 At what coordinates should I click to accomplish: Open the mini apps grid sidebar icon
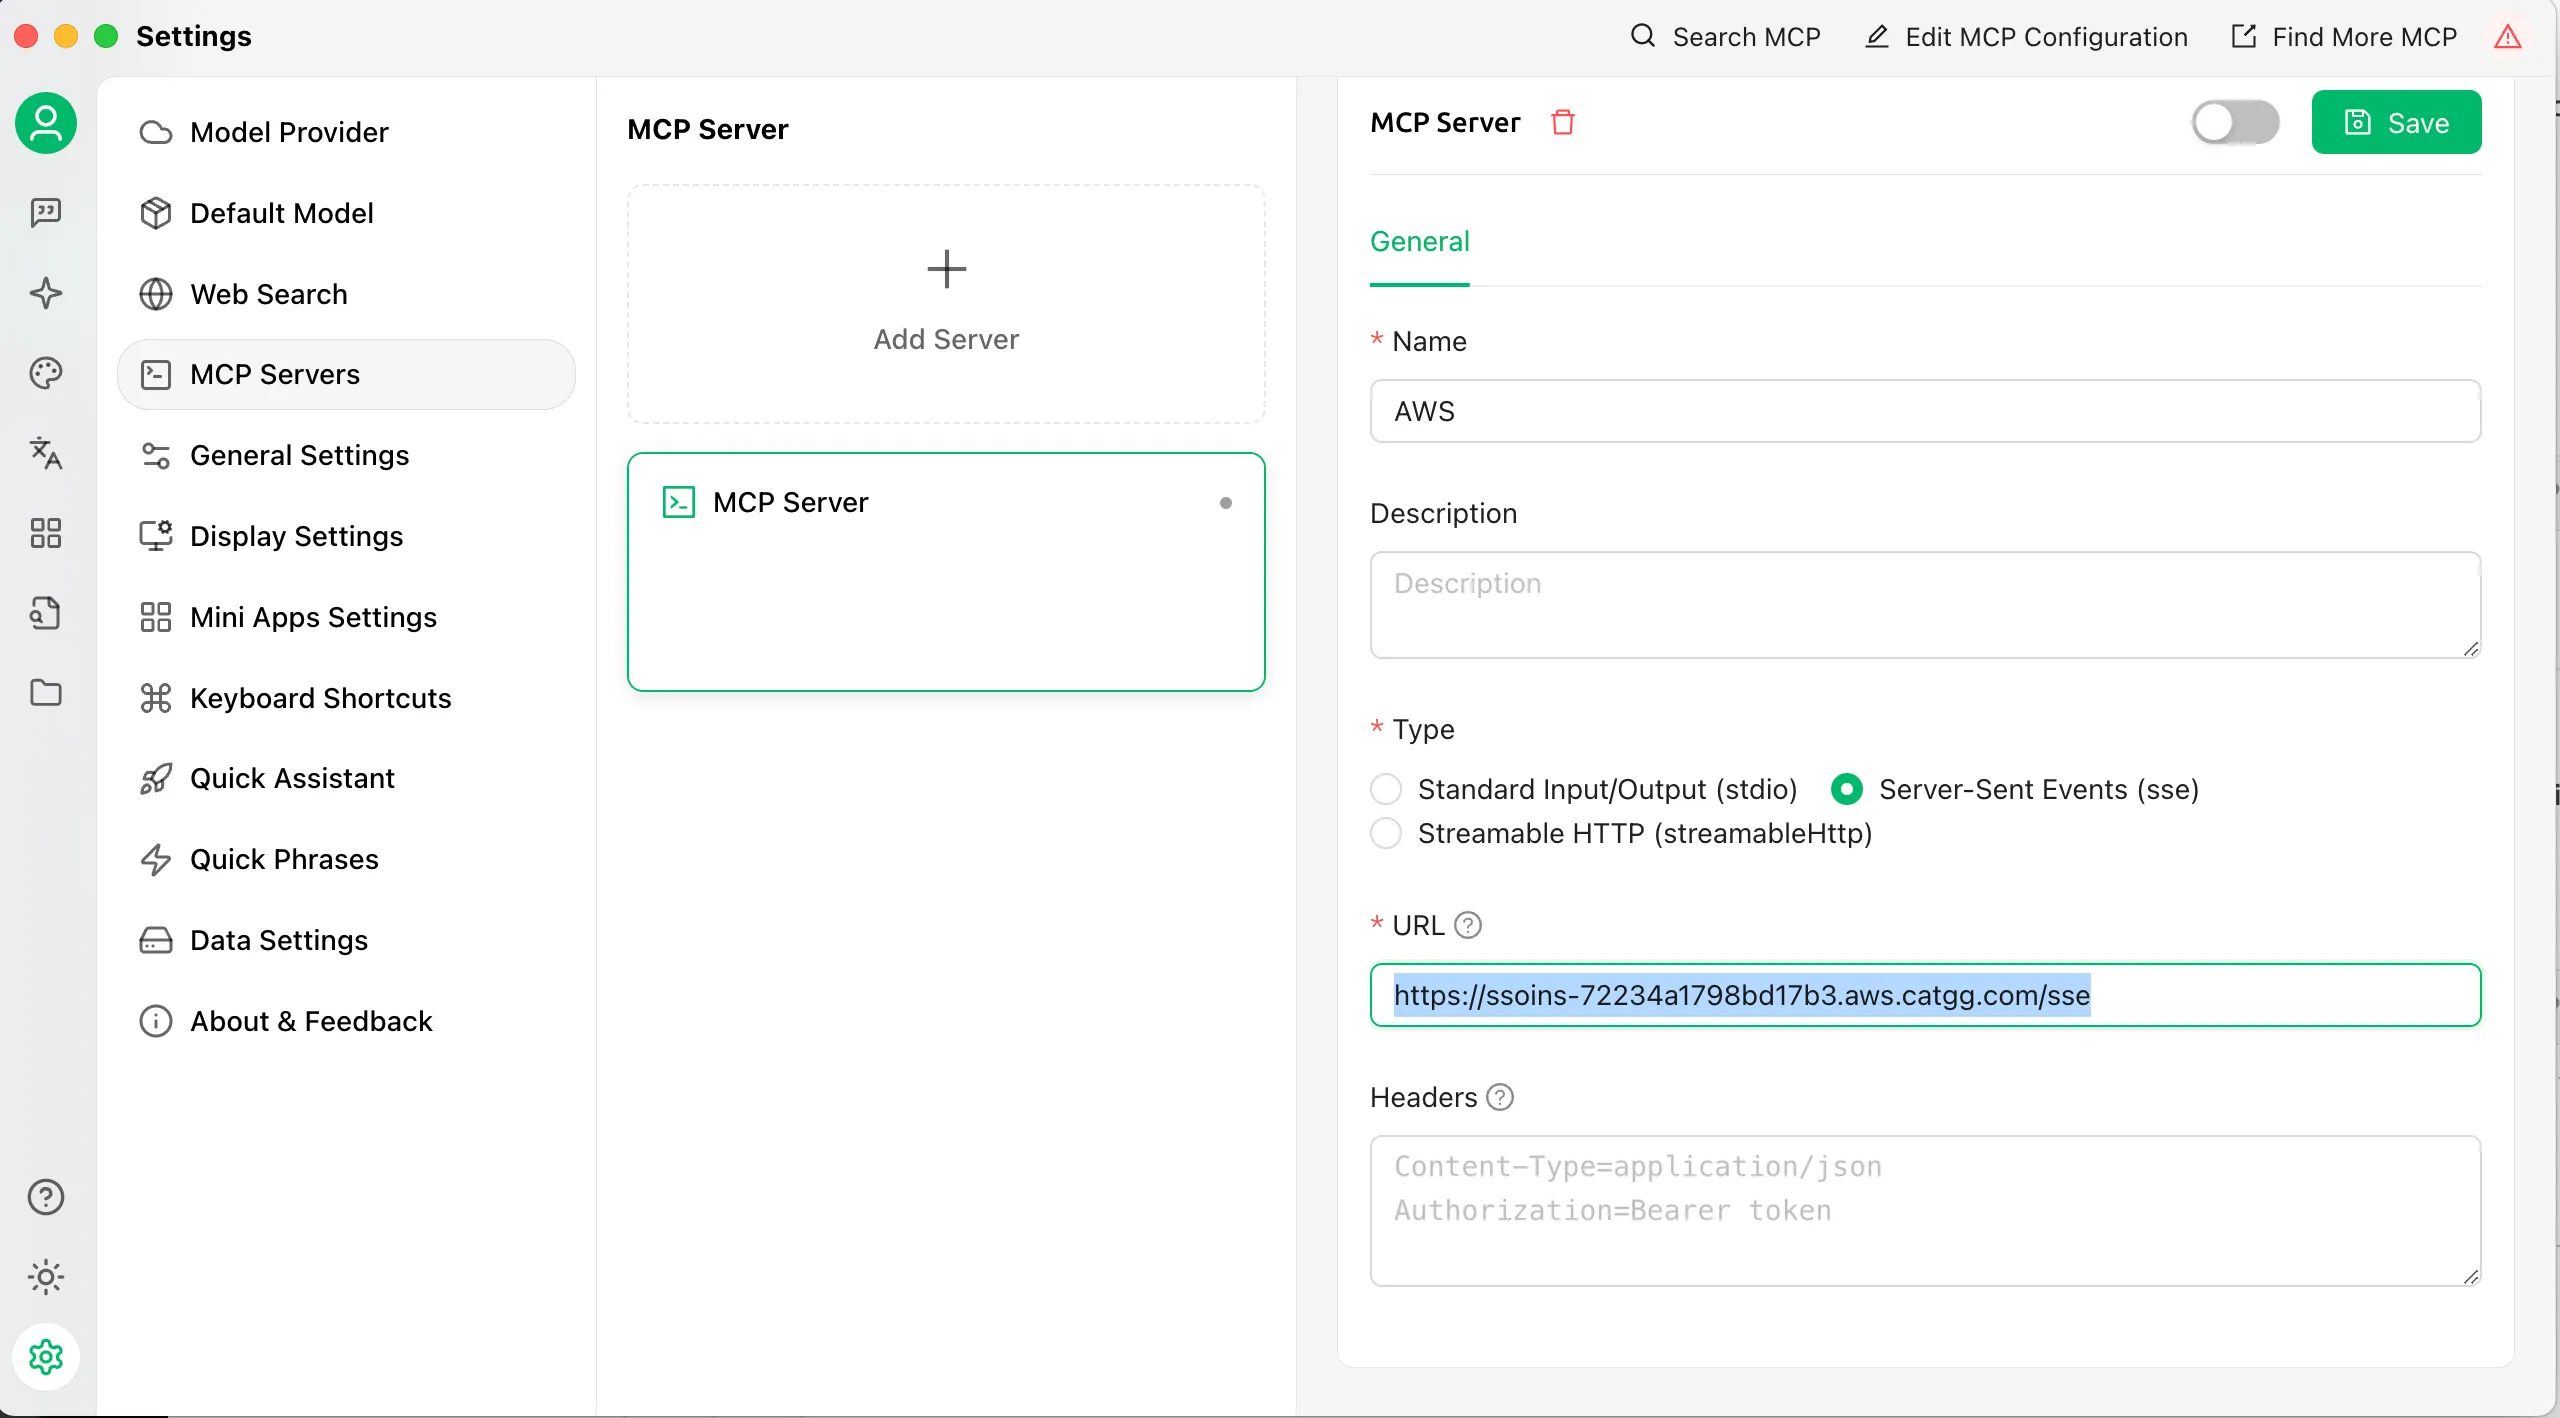[46, 533]
